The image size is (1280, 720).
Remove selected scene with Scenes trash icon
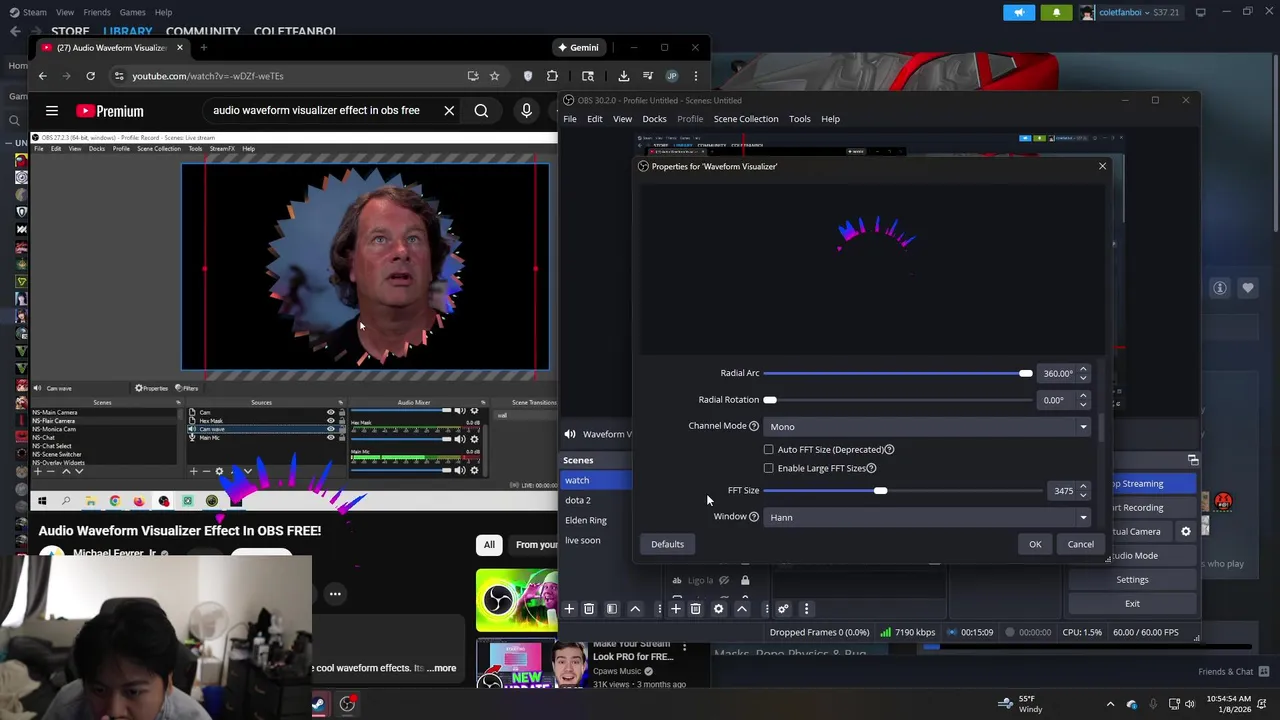point(589,609)
